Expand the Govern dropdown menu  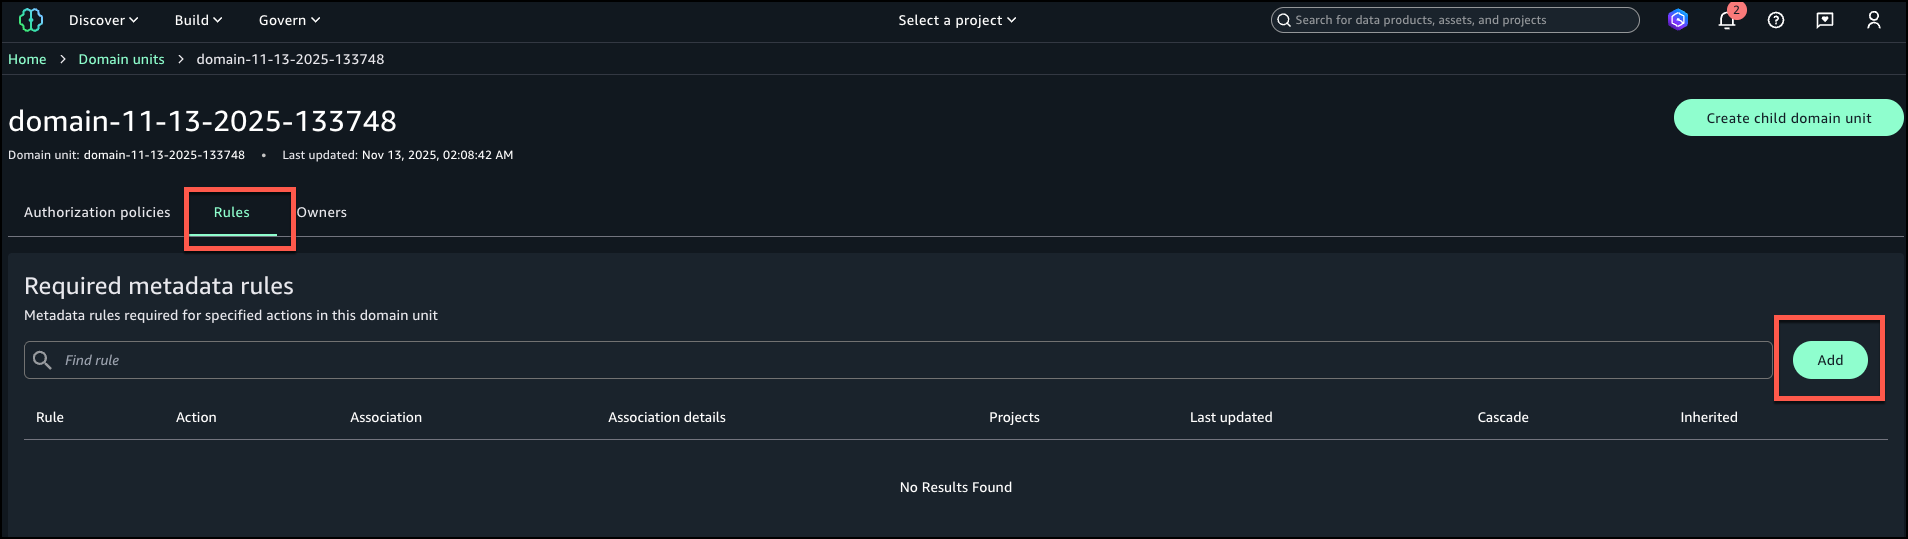coord(289,20)
